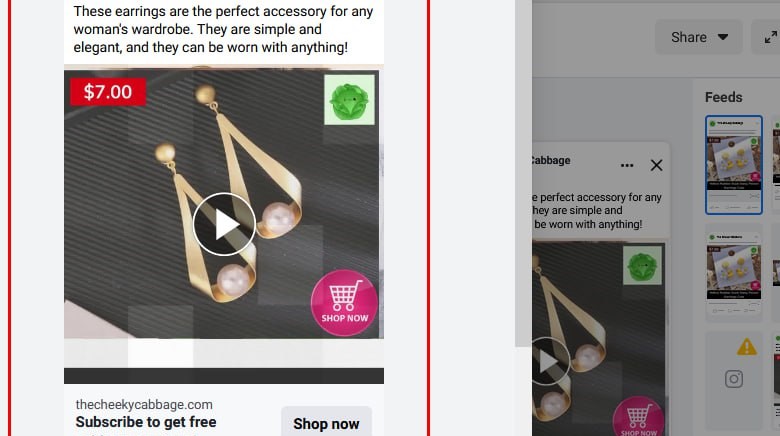Screen dimensions: 780x436
Task: Play the earrings video in the ad preview
Action: [224, 224]
